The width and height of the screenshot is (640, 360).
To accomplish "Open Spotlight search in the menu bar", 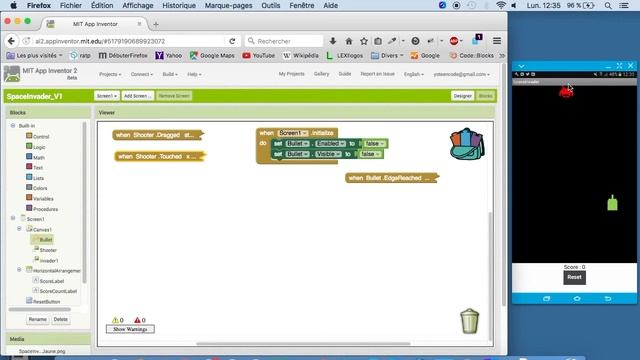I will click(608, 5).
